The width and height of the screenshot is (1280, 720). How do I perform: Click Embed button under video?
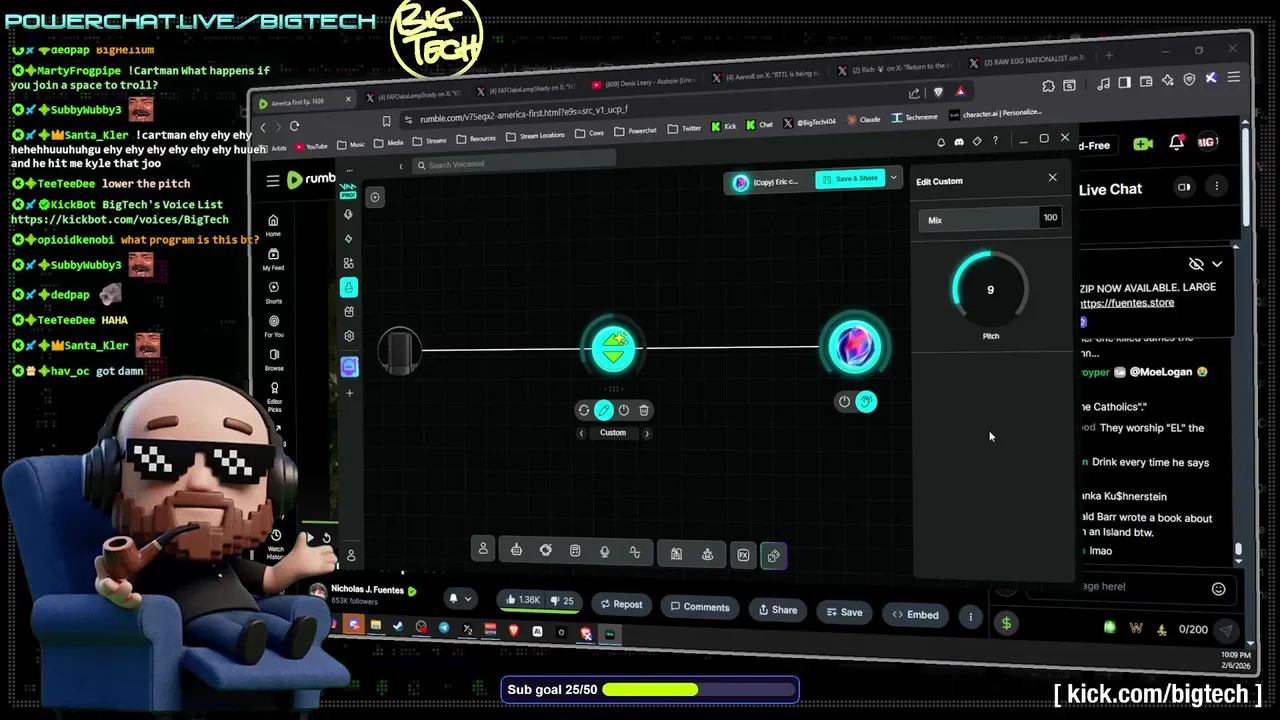[915, 615]
